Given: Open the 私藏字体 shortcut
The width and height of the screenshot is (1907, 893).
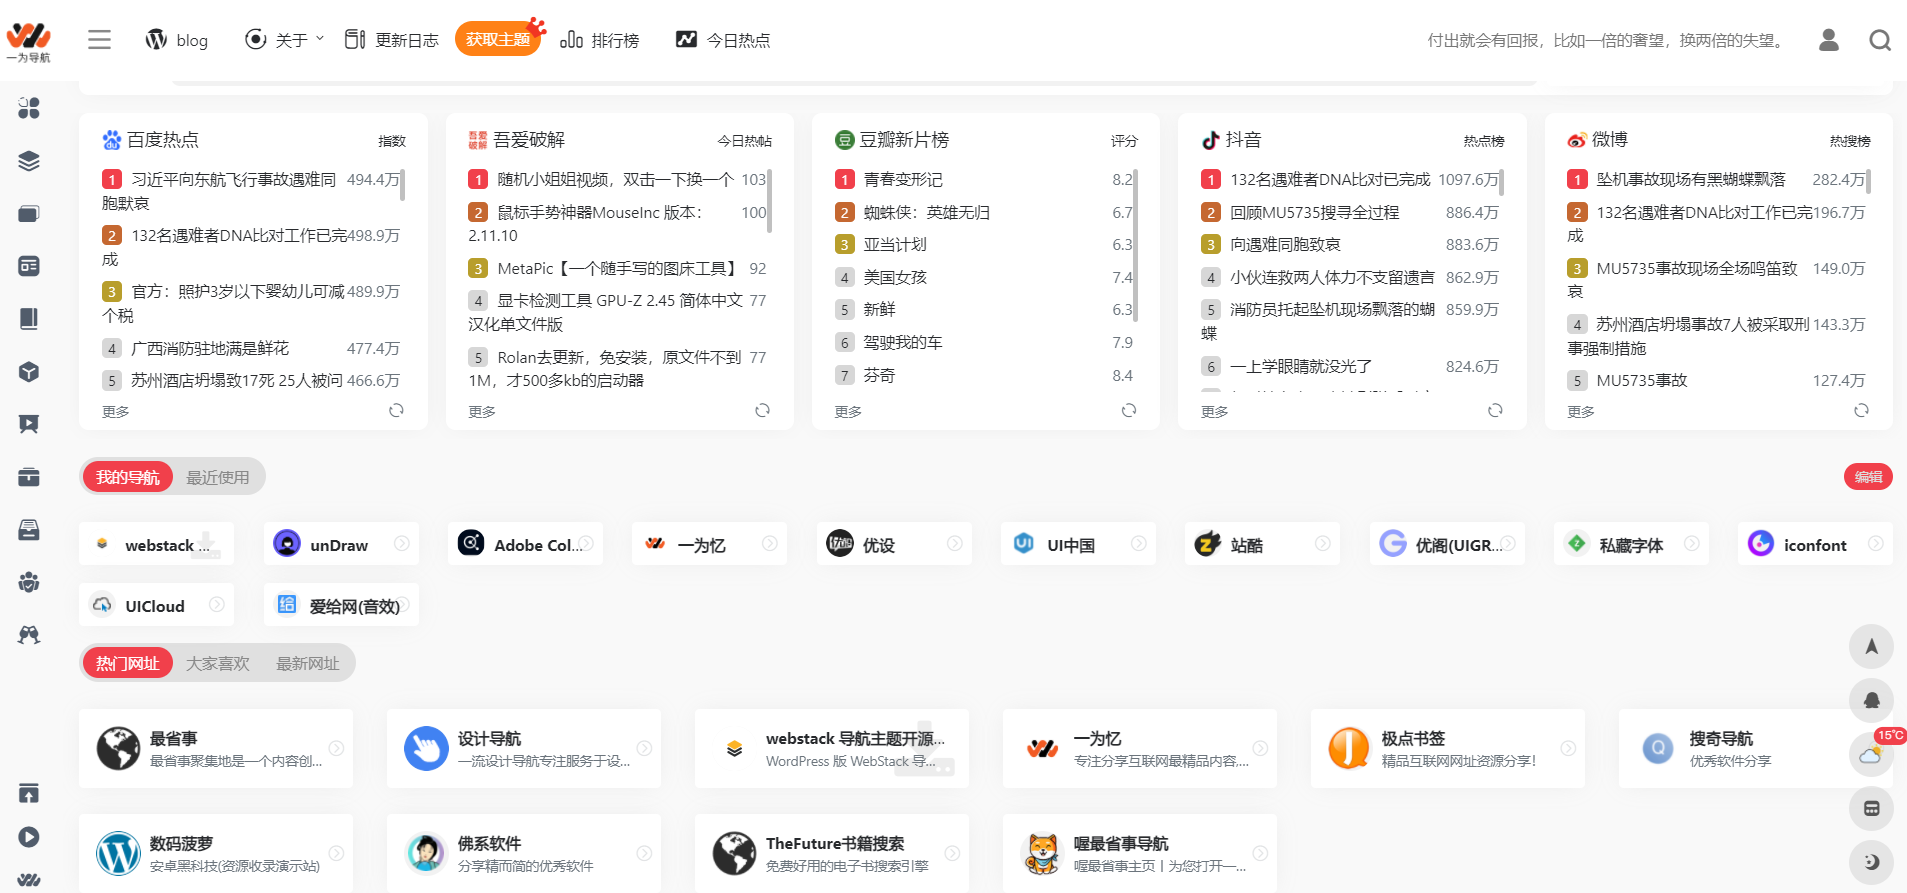Looking at the screenshot, I should tap(1631, 544).
